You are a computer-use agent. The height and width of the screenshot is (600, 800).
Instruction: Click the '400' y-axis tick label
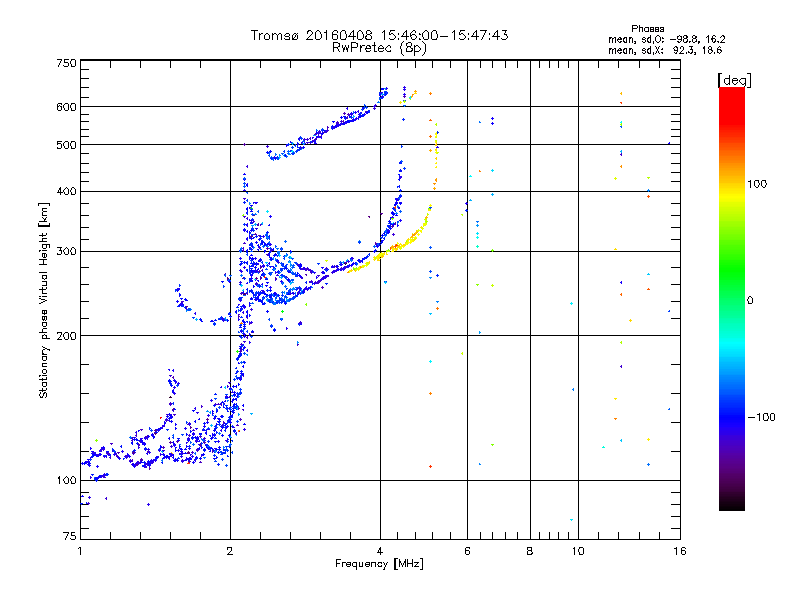(66, 191)
